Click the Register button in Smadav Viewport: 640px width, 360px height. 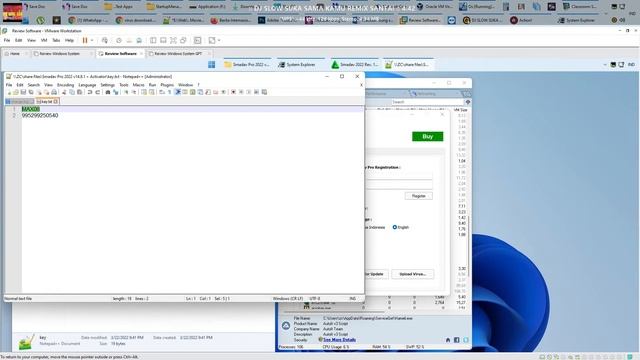418,196
